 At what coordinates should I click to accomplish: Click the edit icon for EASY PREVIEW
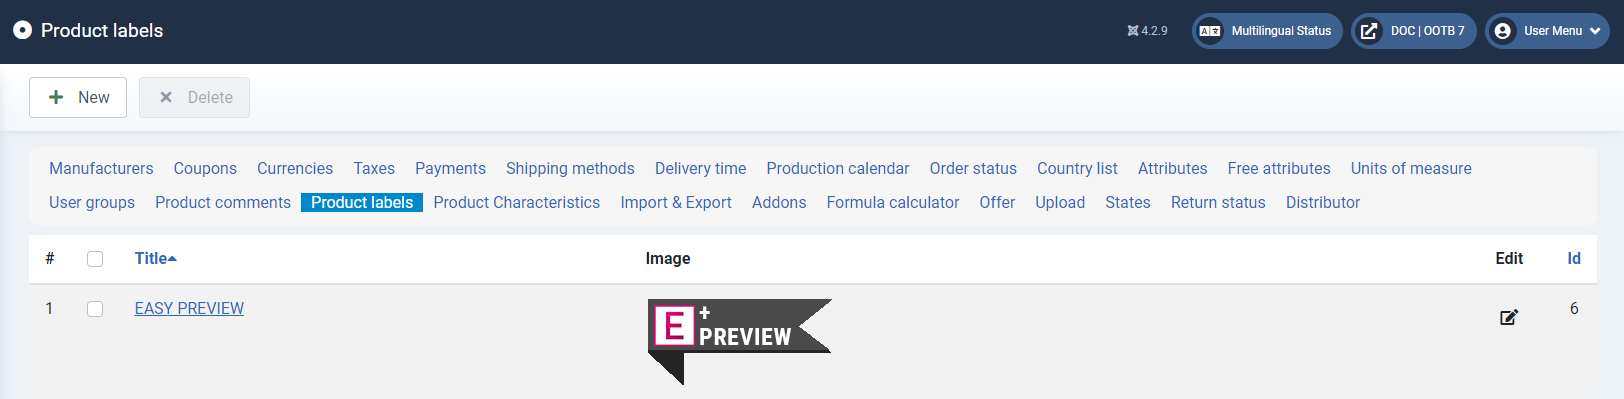coord(1509,317)
